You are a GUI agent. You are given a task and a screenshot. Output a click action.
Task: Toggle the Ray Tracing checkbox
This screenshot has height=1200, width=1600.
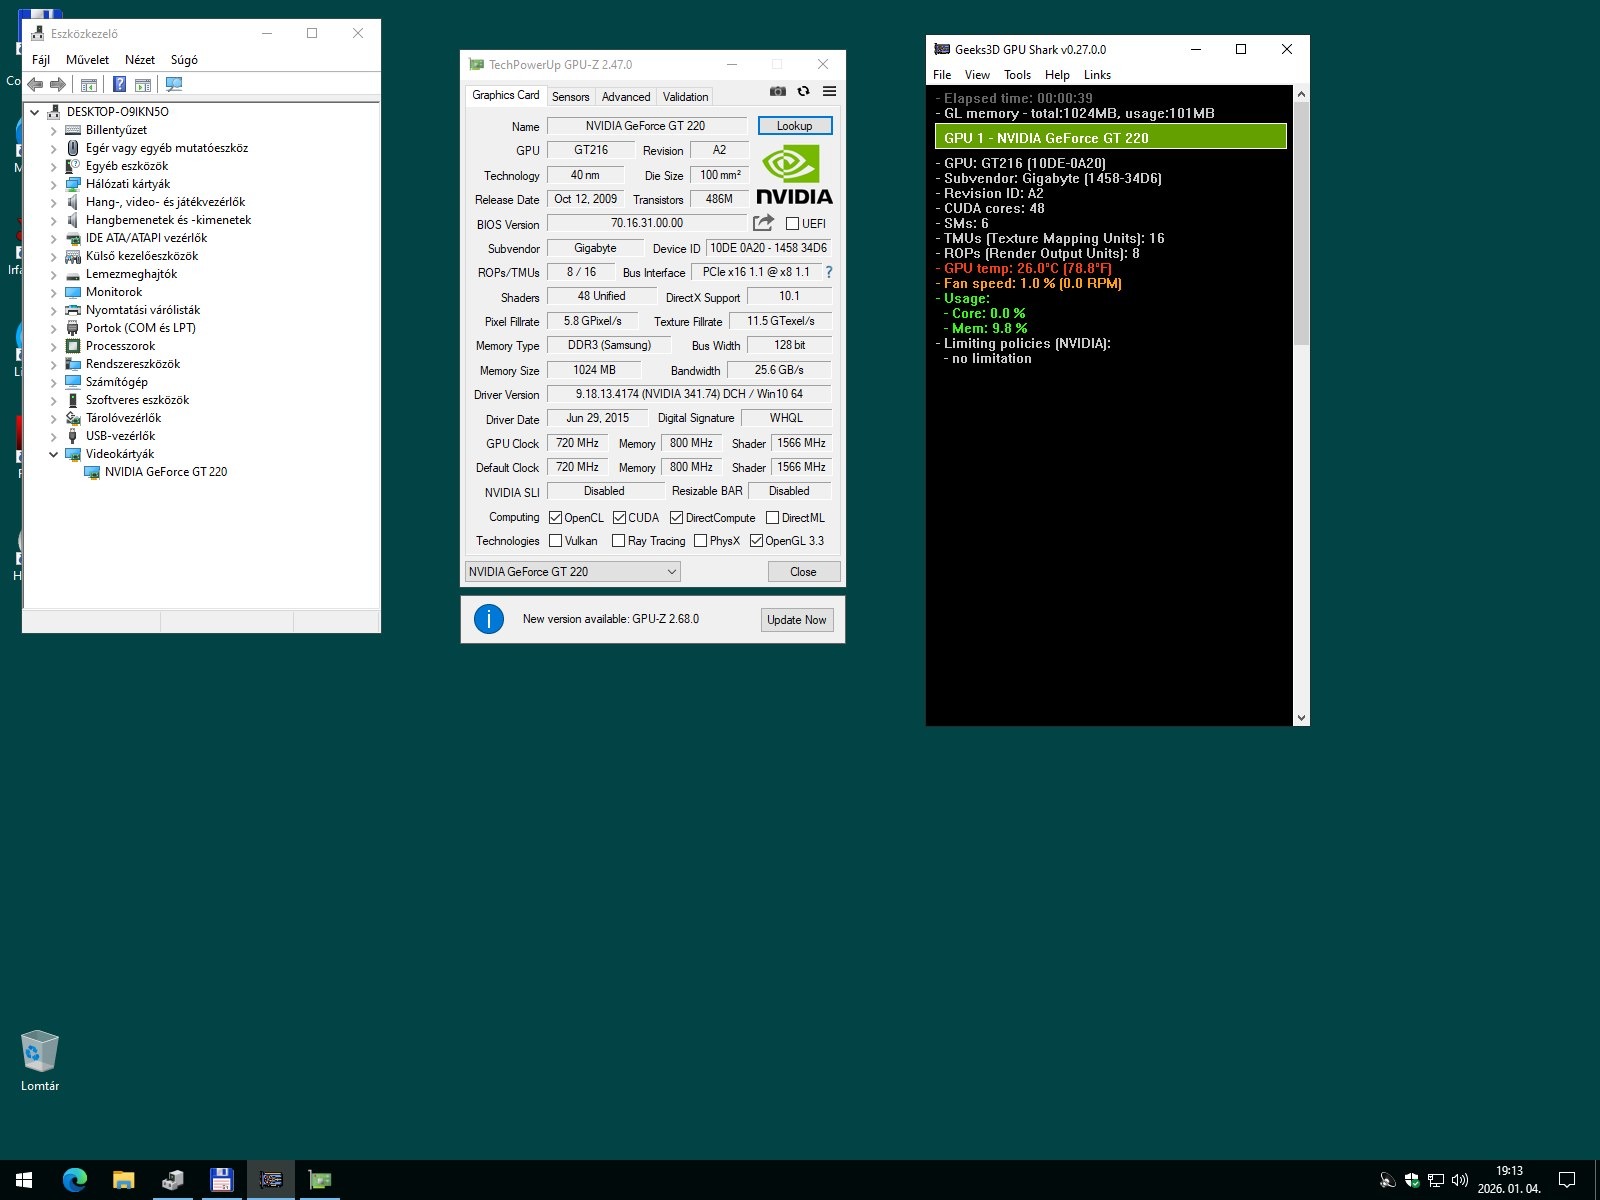coord(619,541)
